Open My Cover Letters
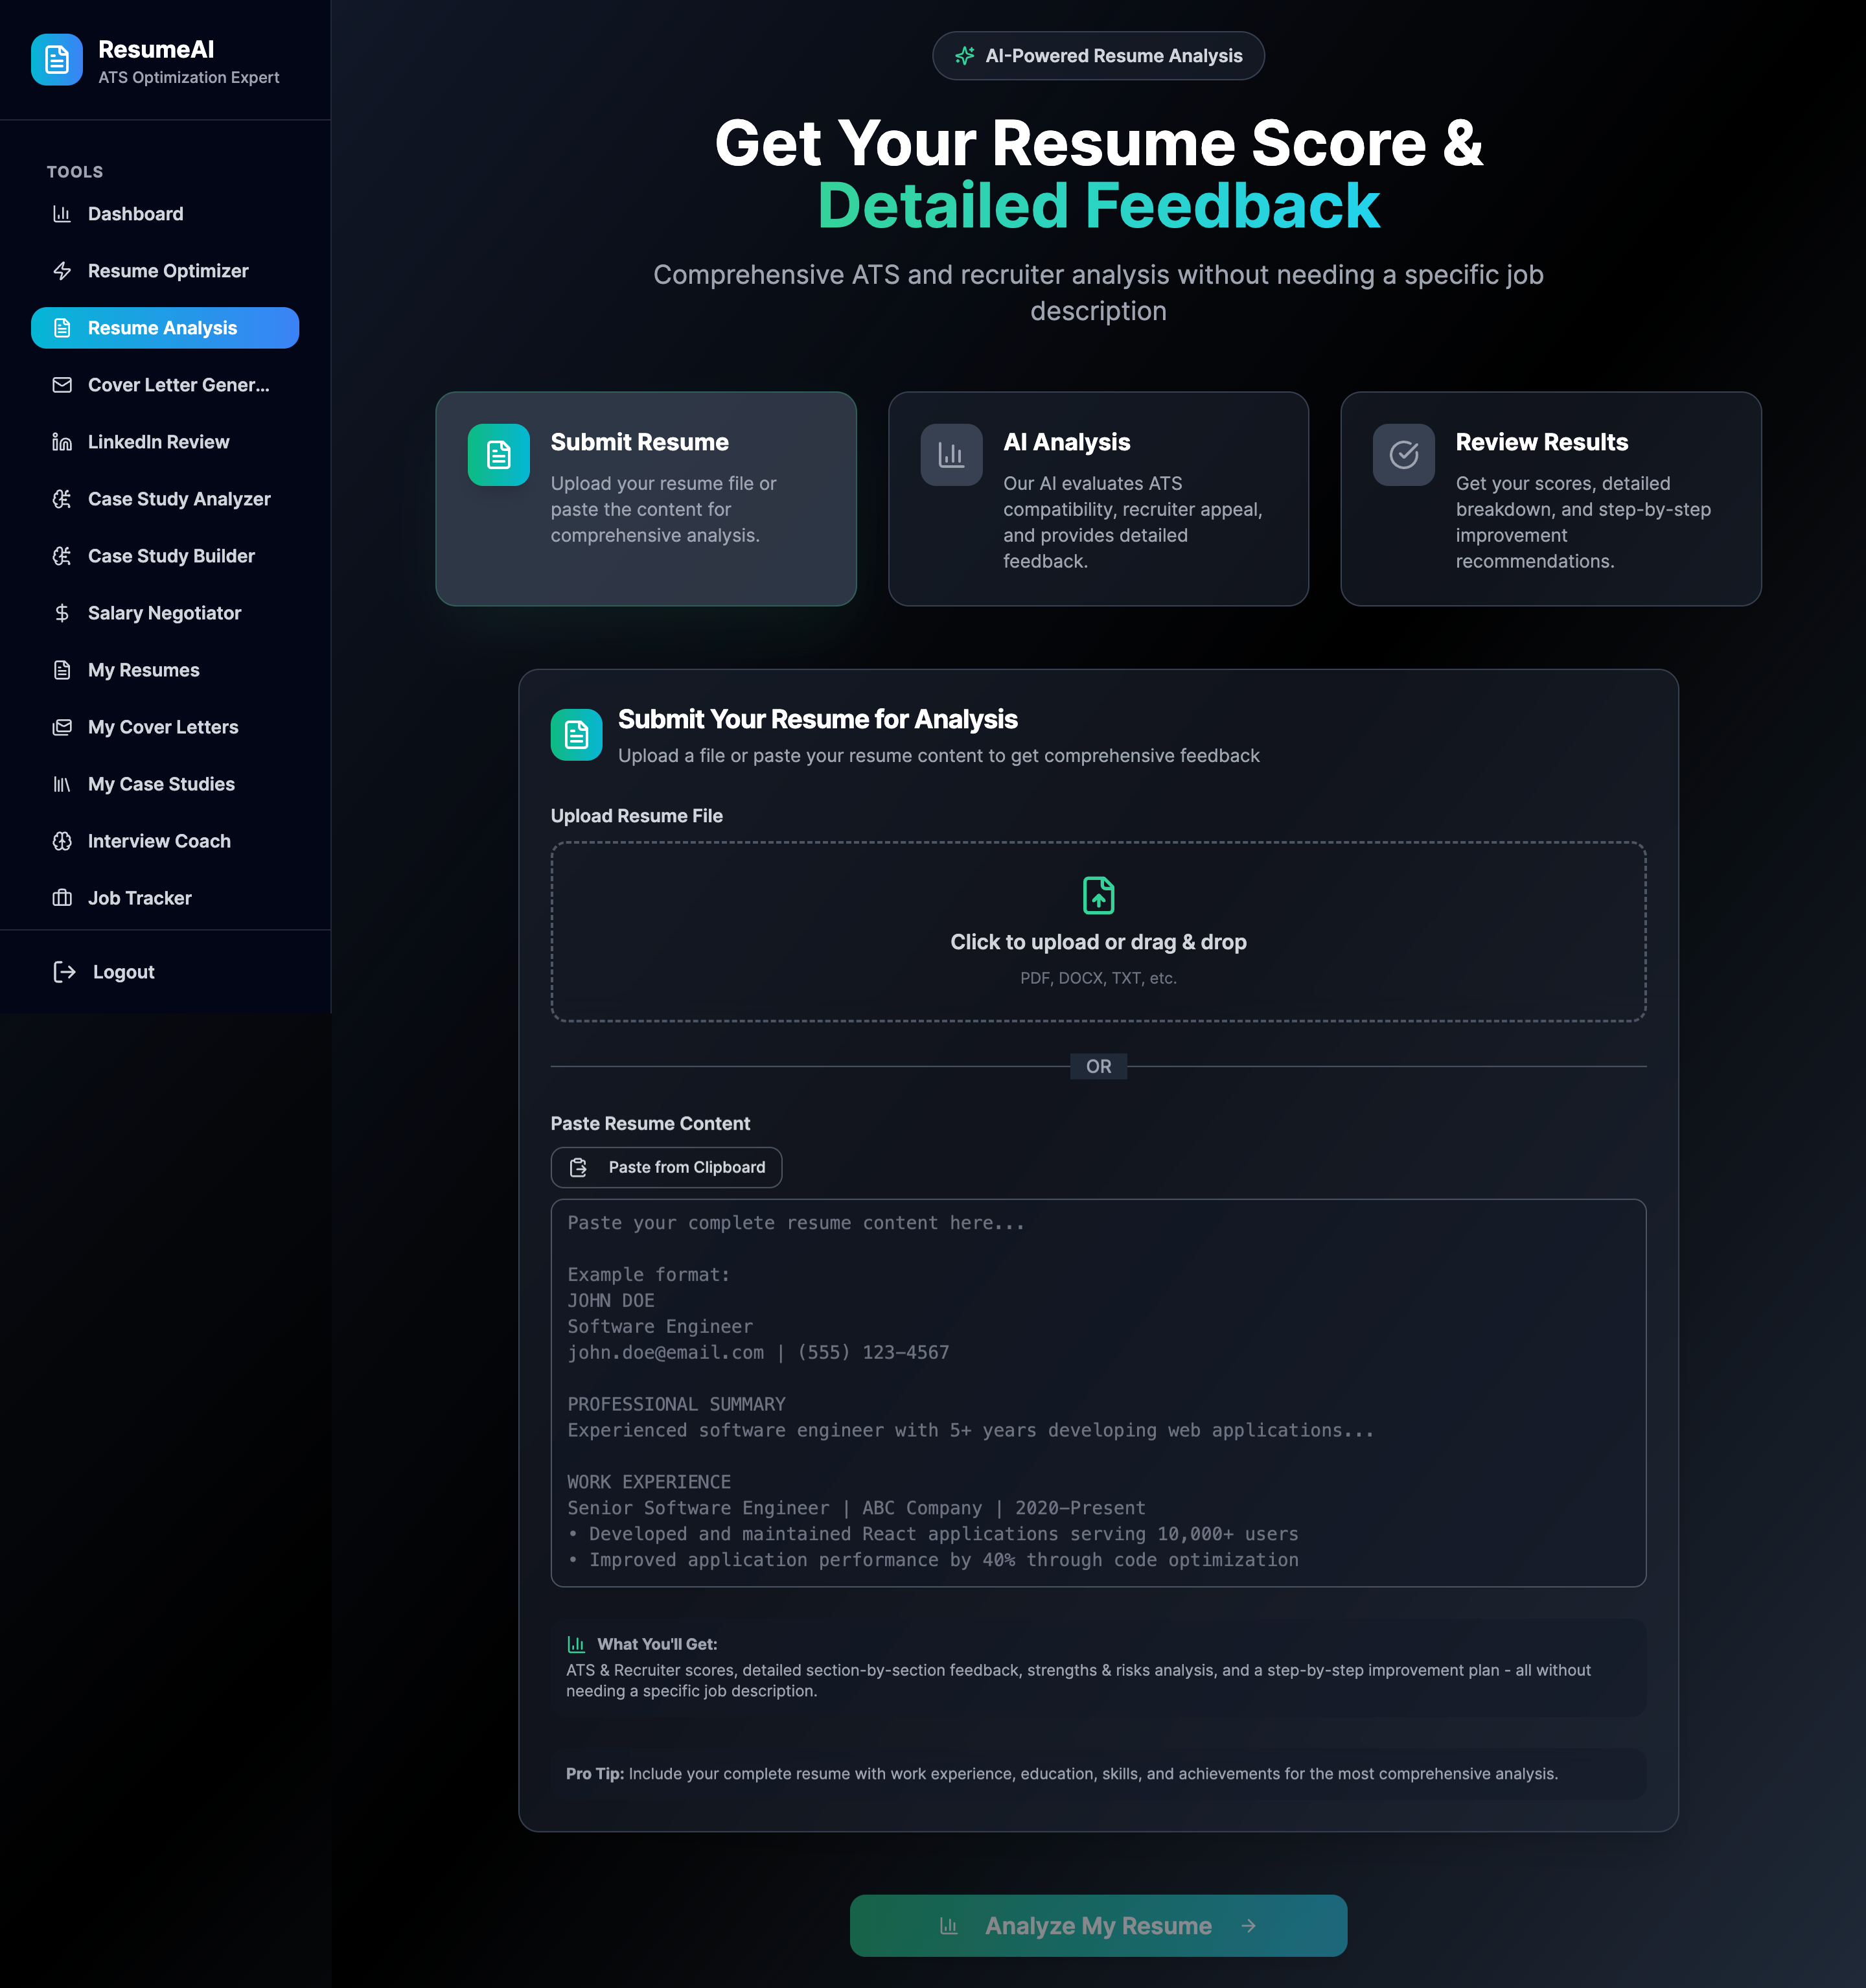The image size is (1866, 1988). click(x=163, y=727)
